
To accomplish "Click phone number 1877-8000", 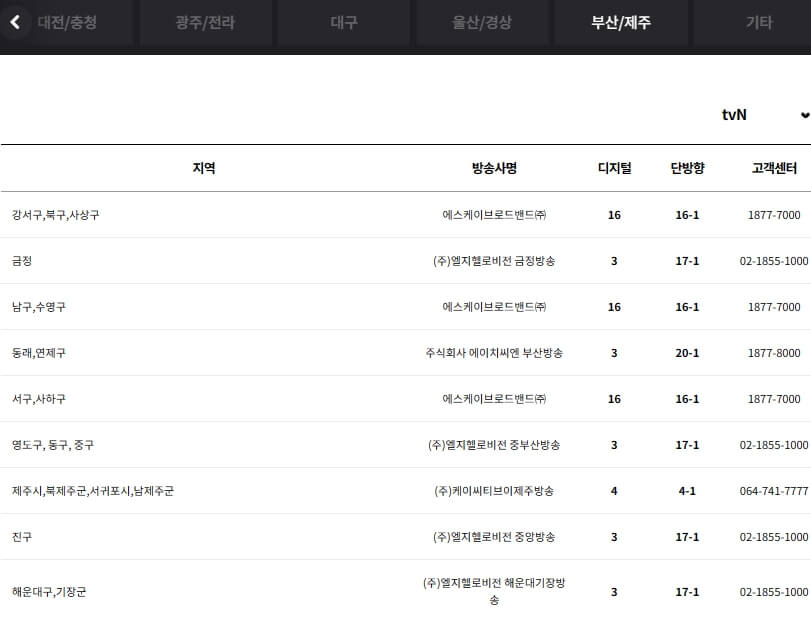I will pyautogui.click(x=774, y=353).
